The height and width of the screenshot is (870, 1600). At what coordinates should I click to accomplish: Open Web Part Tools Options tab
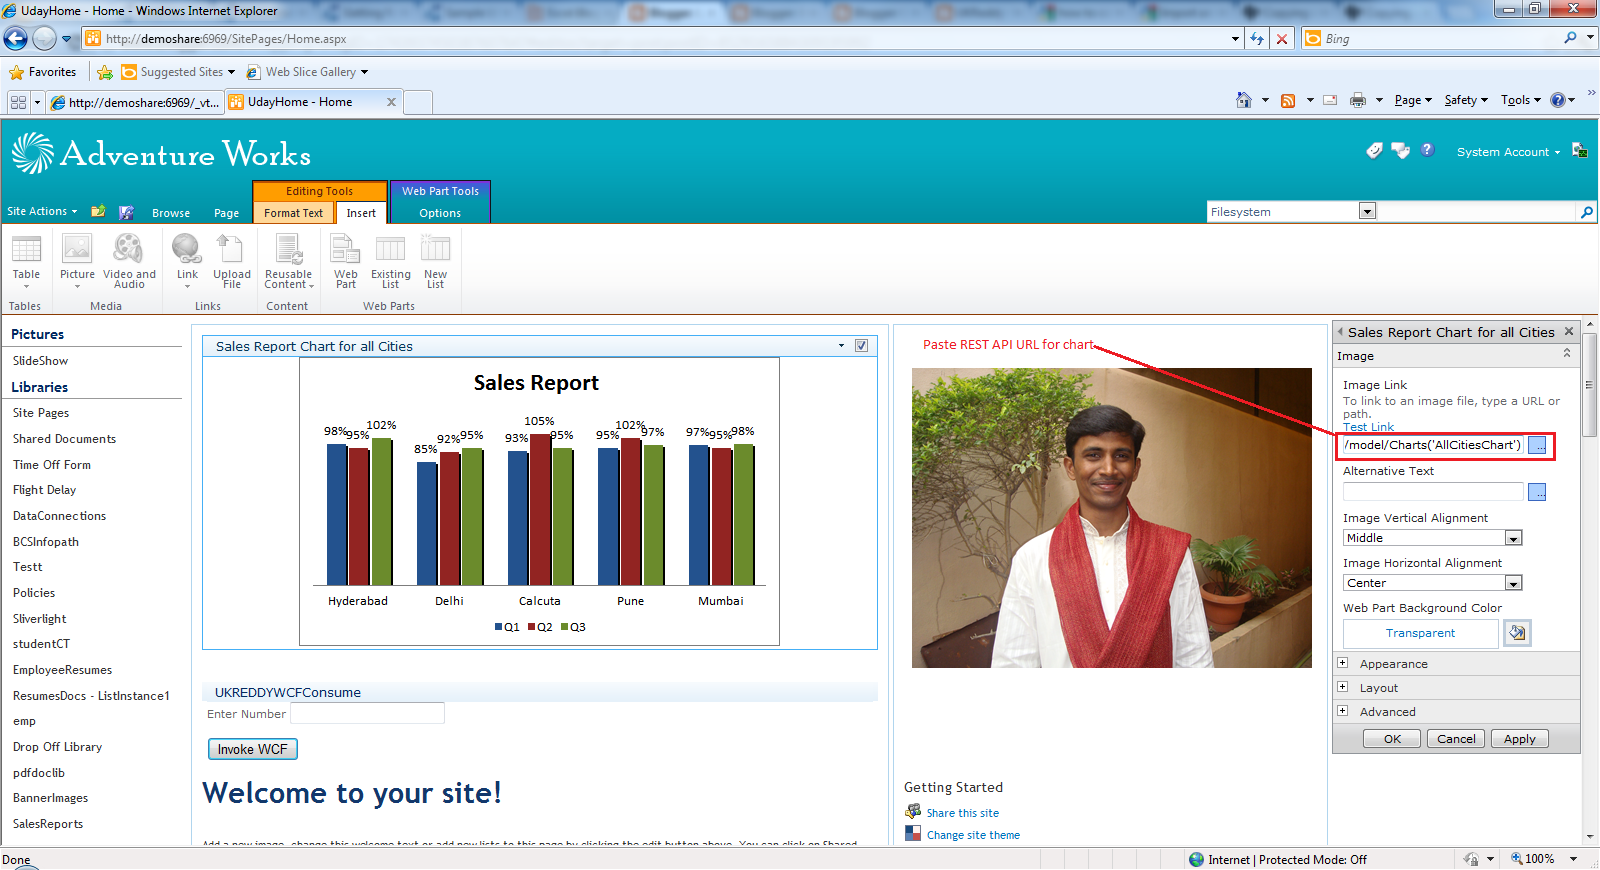440,213
